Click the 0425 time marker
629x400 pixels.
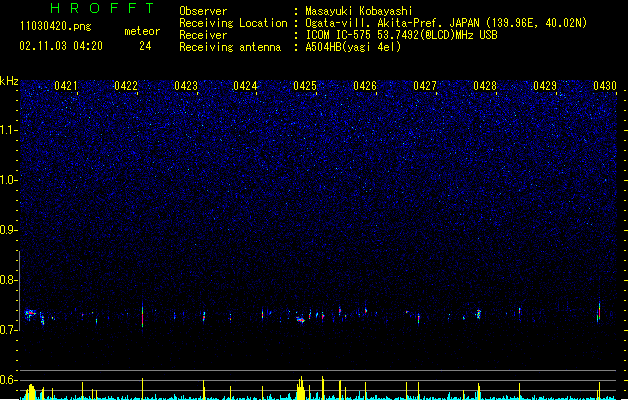(305, 86)
